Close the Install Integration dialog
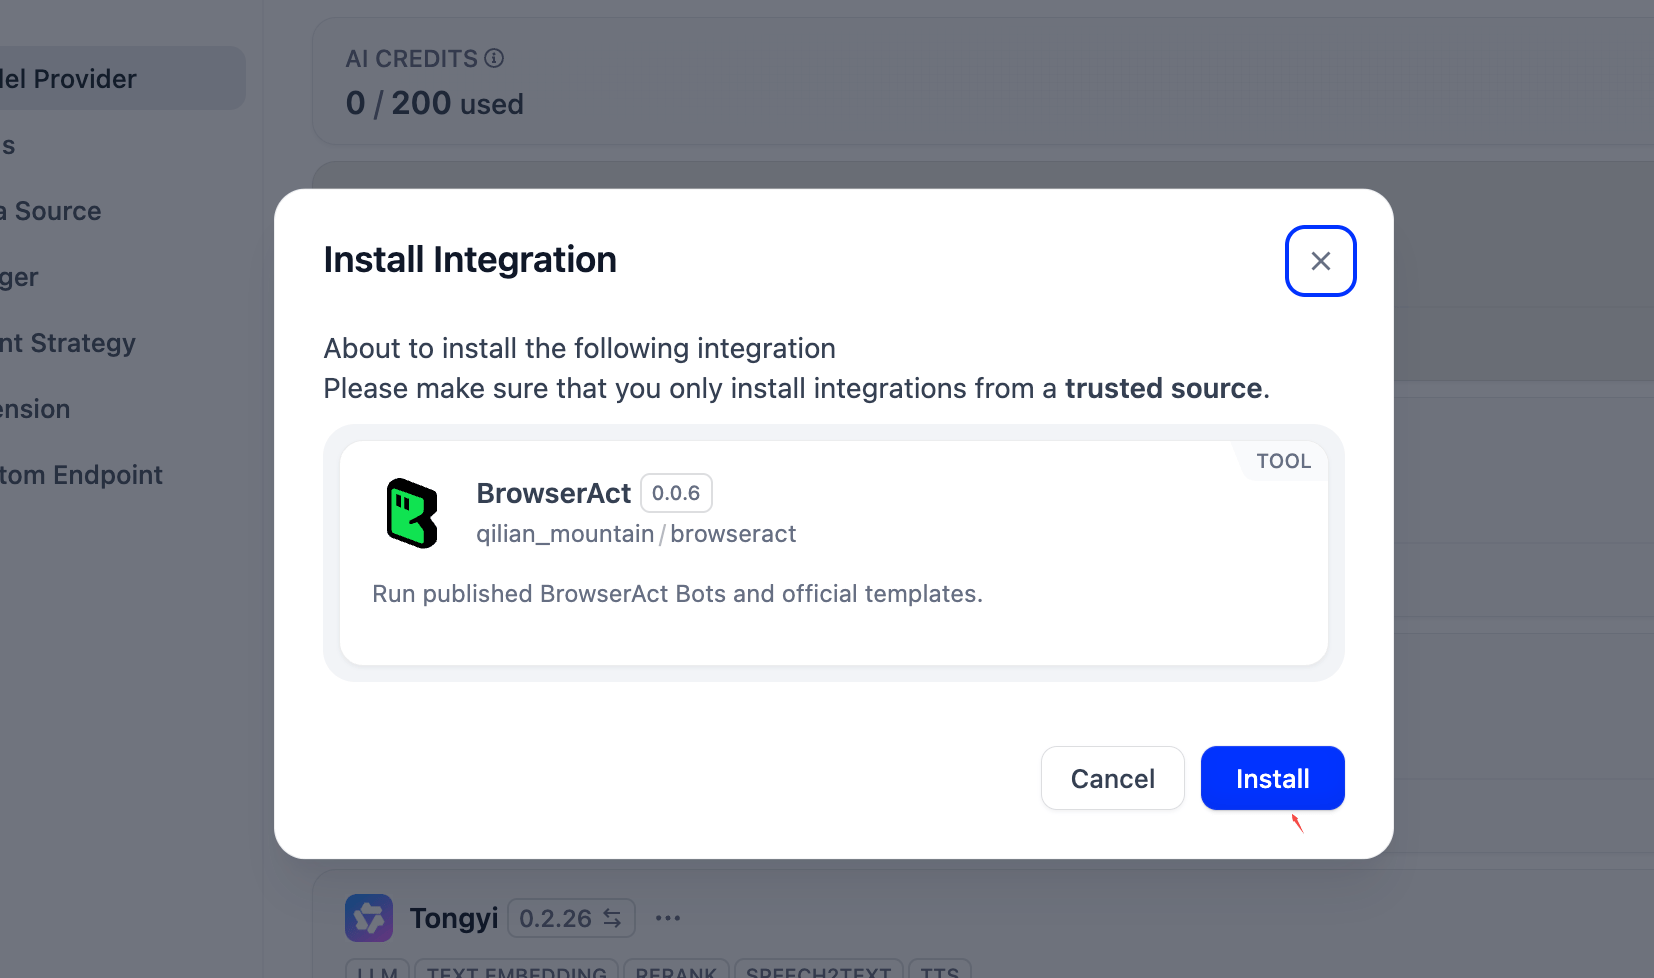1654x978 pixels. [1320, 261]
